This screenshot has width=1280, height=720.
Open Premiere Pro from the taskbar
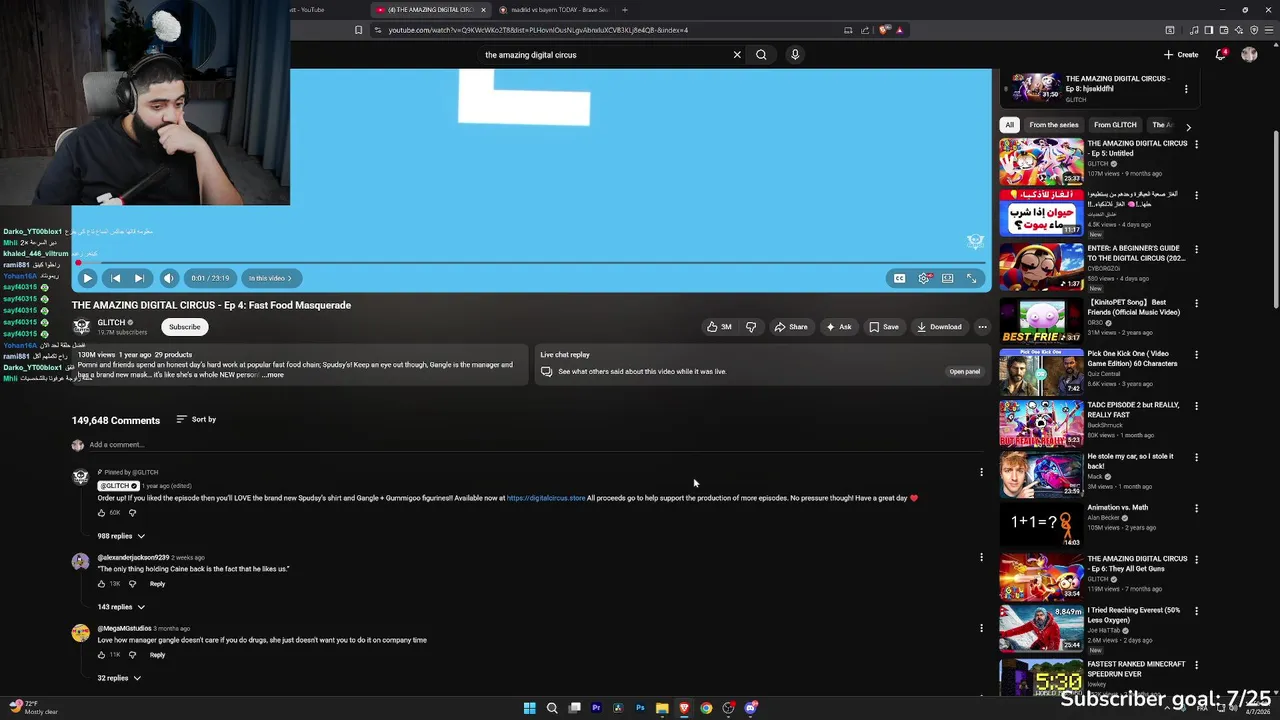[x=596, y=708]
